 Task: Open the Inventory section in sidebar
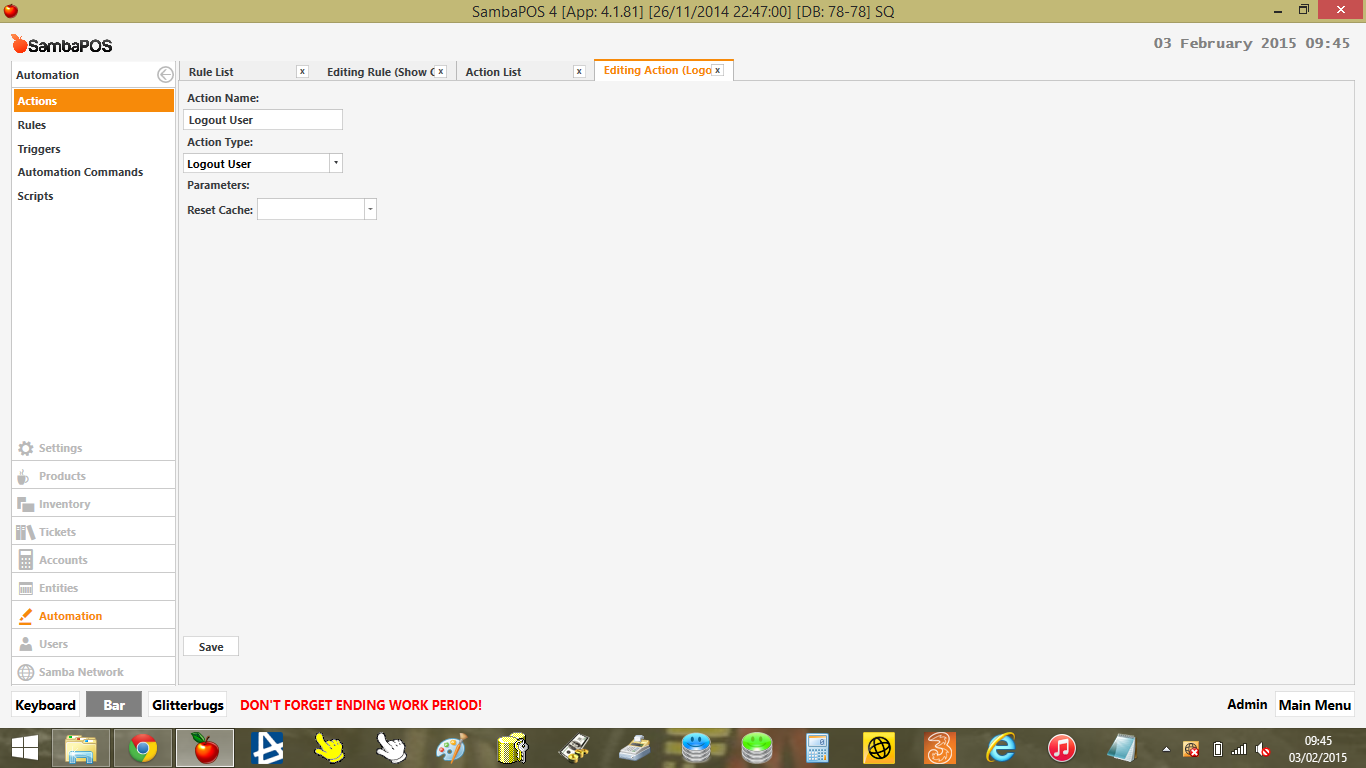pos(64,504)
